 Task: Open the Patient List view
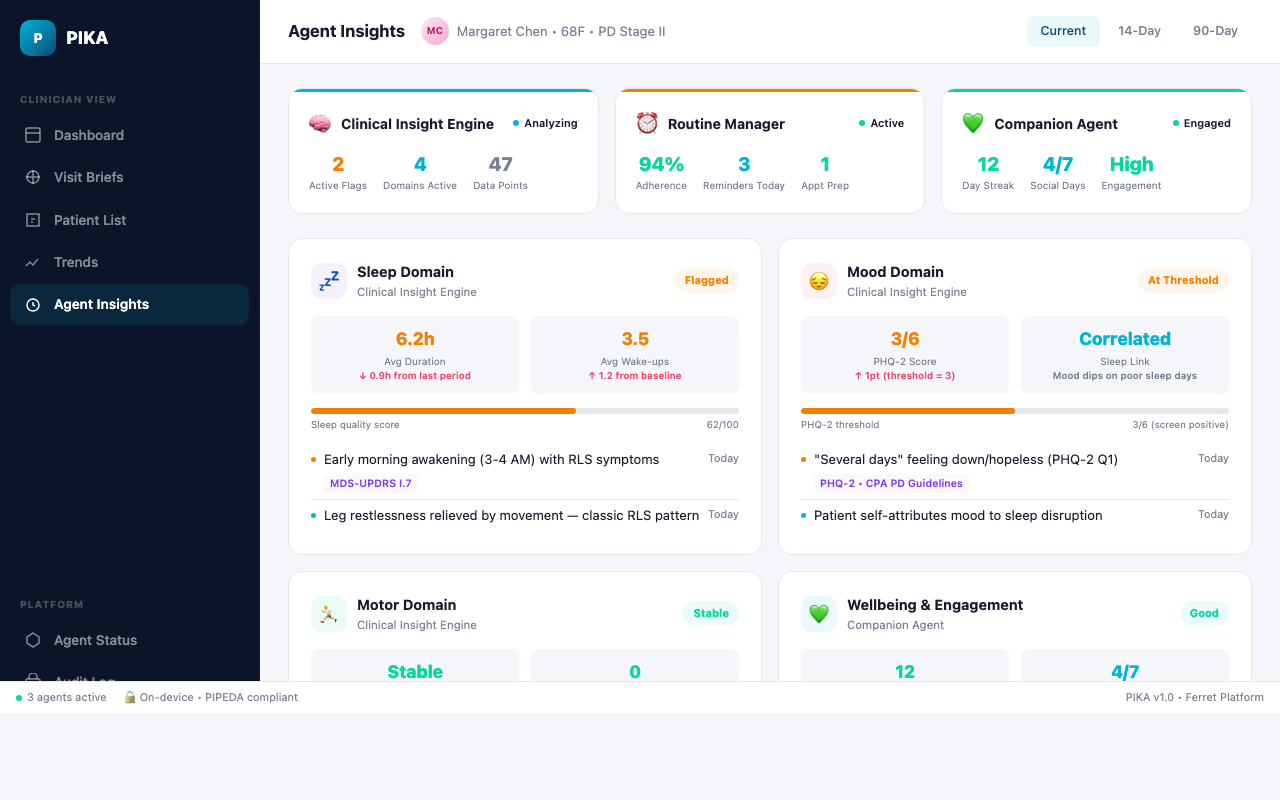89,220
